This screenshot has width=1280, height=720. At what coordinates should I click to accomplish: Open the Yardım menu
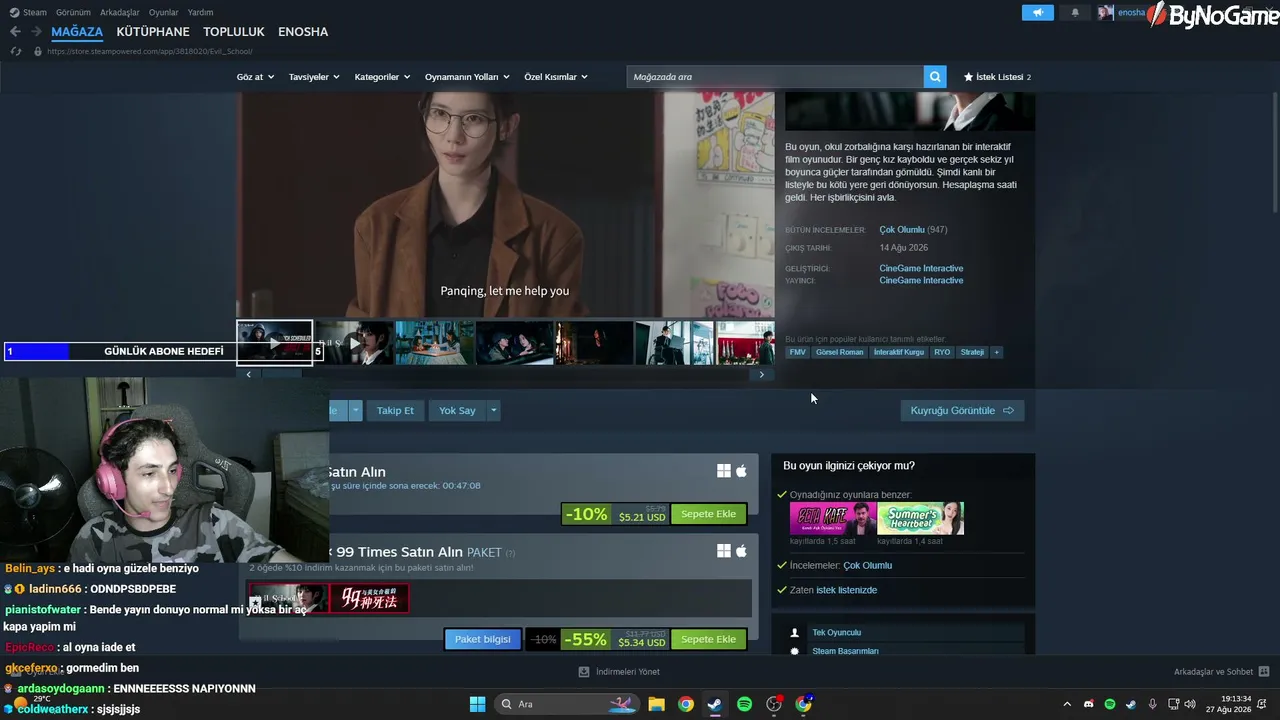pyautogui.click(x=200, y=12)
